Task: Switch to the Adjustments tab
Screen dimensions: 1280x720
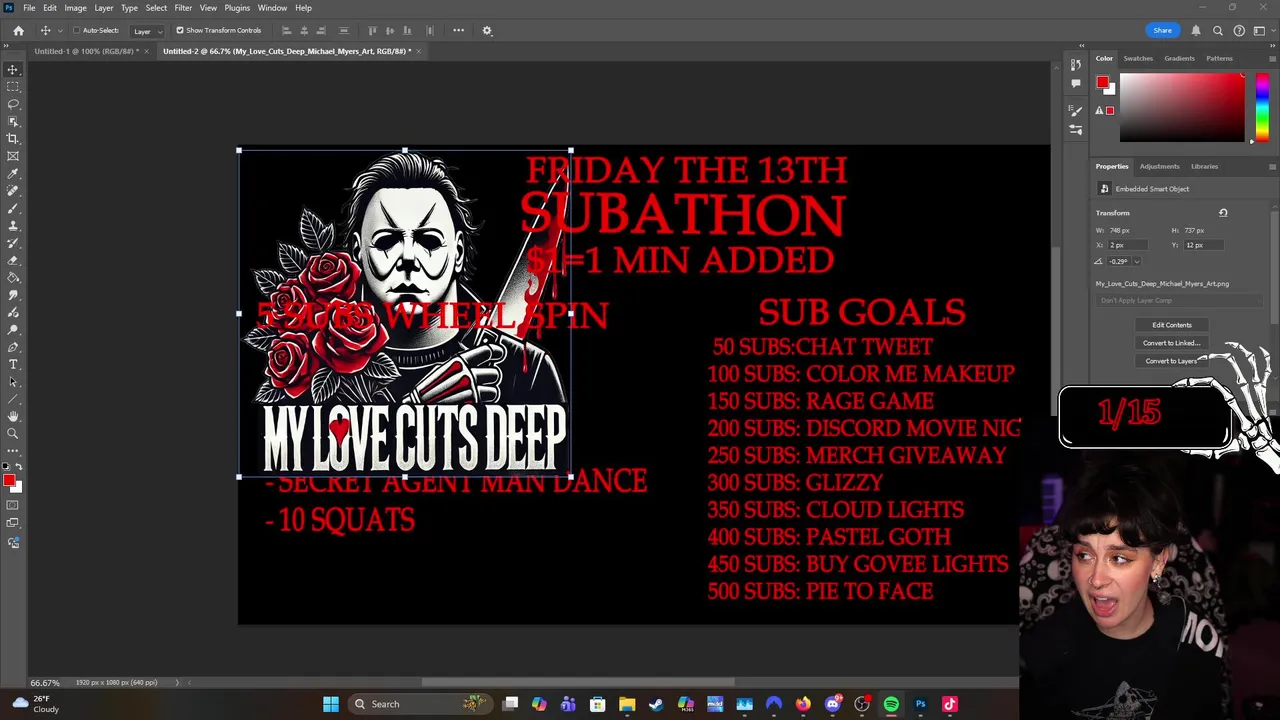Action: pos(1159,166)
